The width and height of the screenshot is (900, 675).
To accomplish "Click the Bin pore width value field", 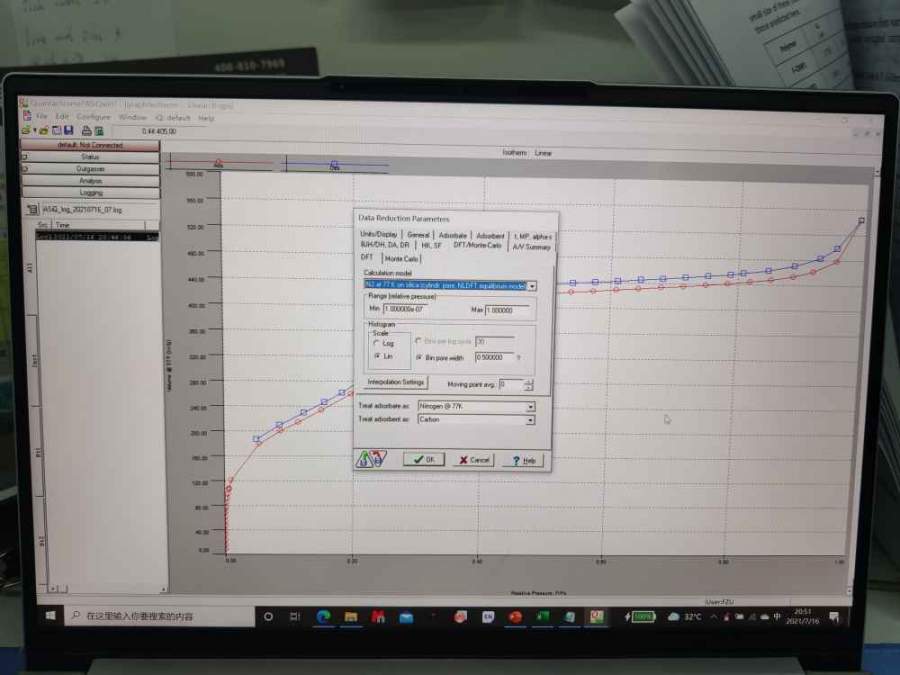I will [x=494, y=357].
